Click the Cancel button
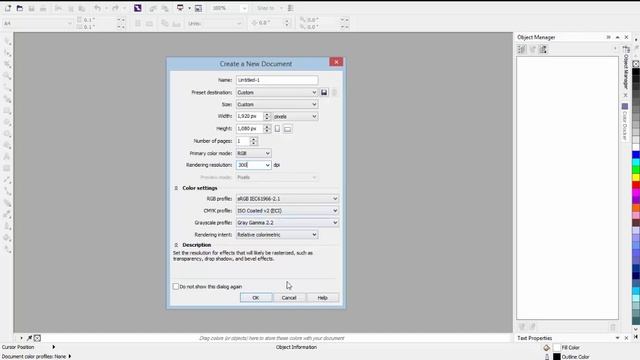Screen dimensions: 640x360 289,298
